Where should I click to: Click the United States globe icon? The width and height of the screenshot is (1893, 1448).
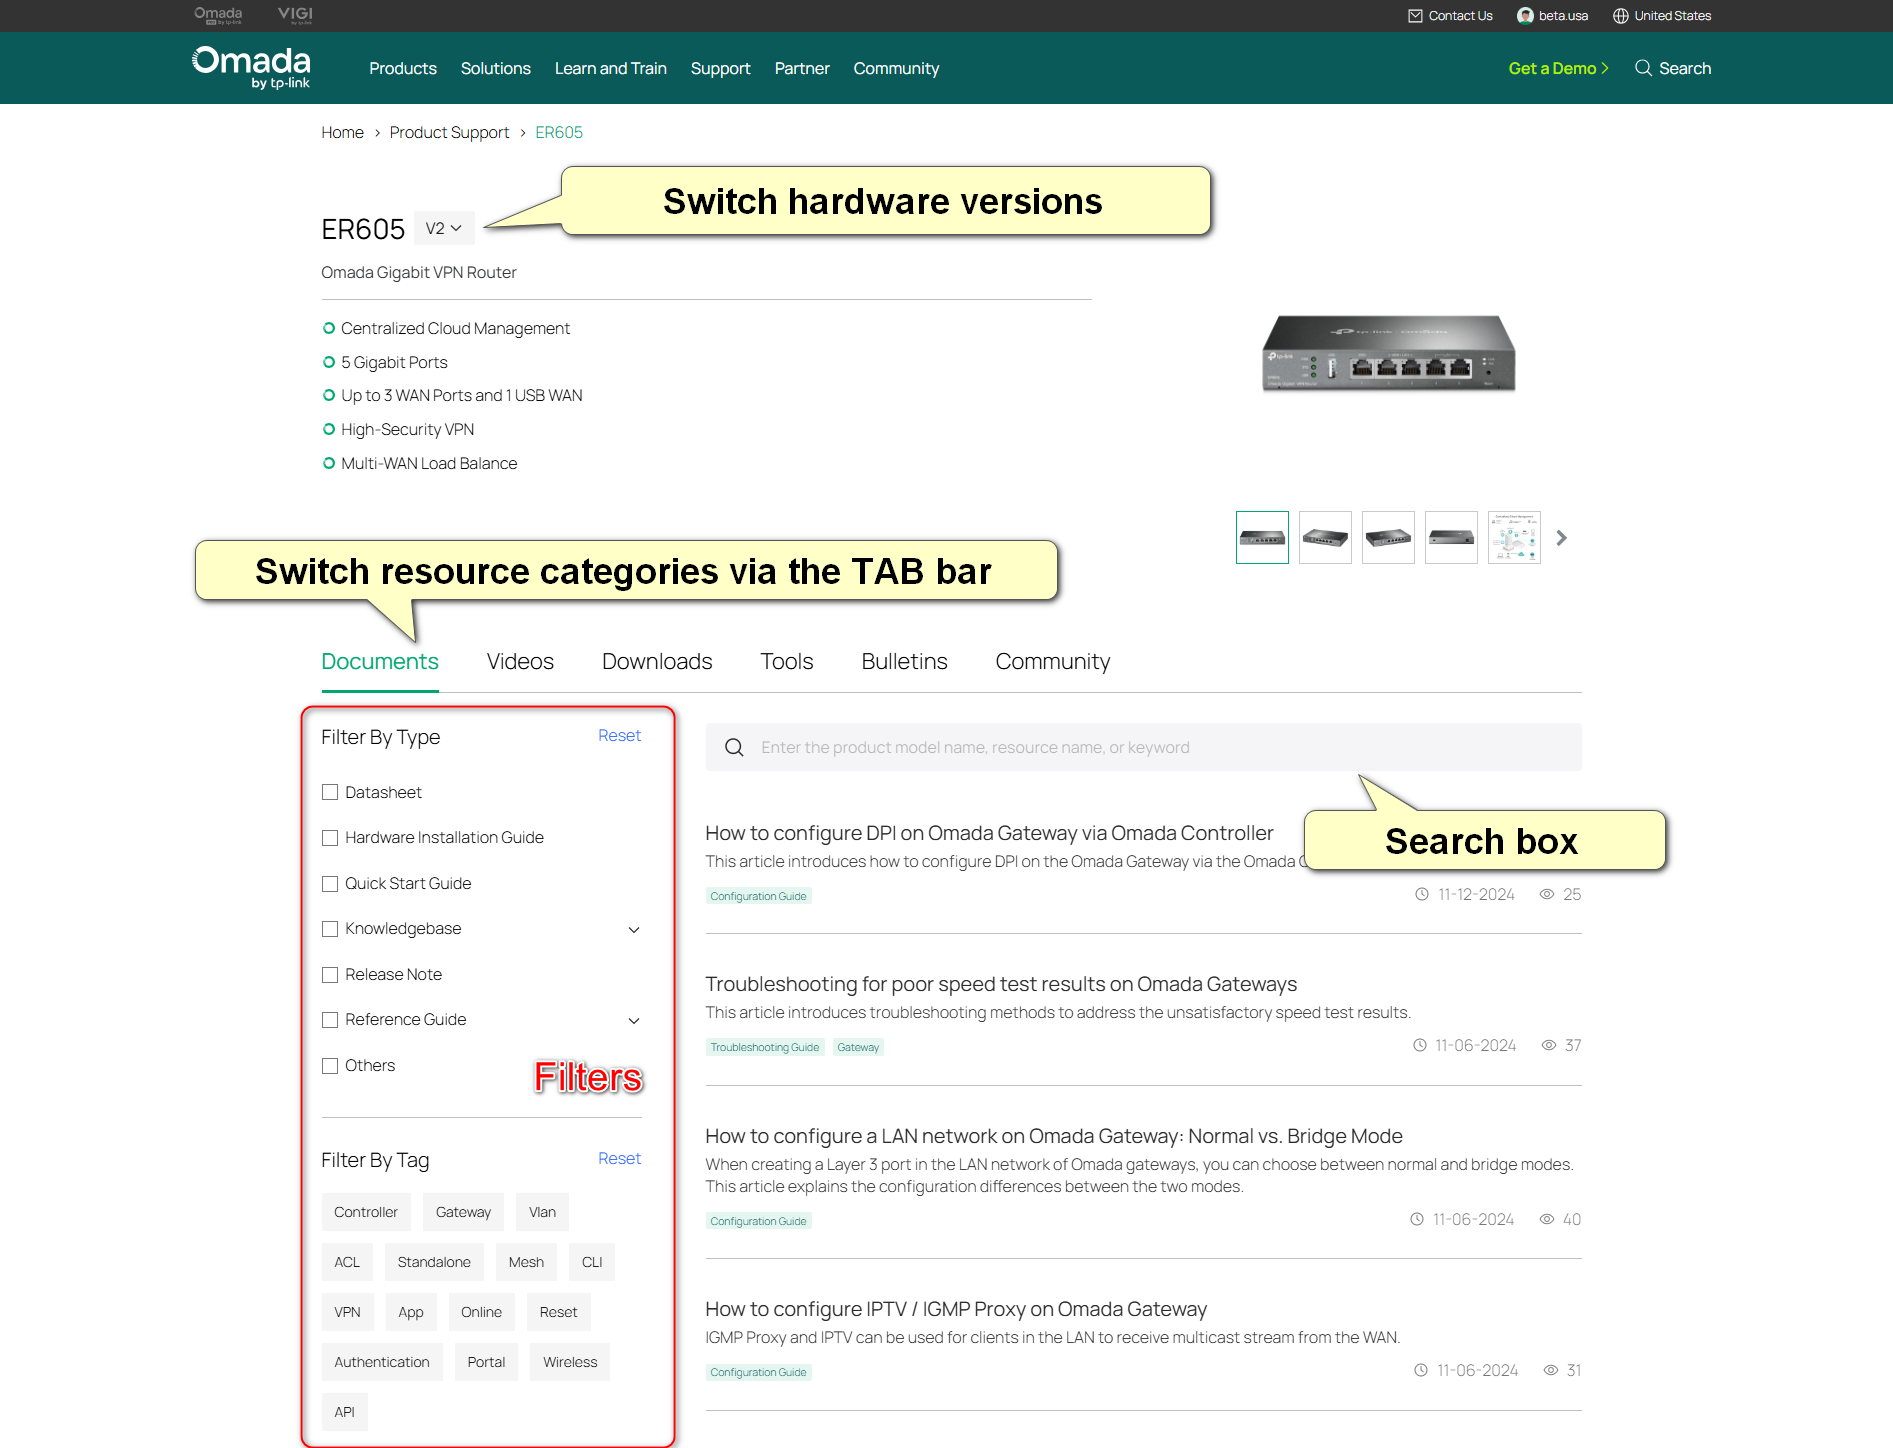[x=1621, y=16]
